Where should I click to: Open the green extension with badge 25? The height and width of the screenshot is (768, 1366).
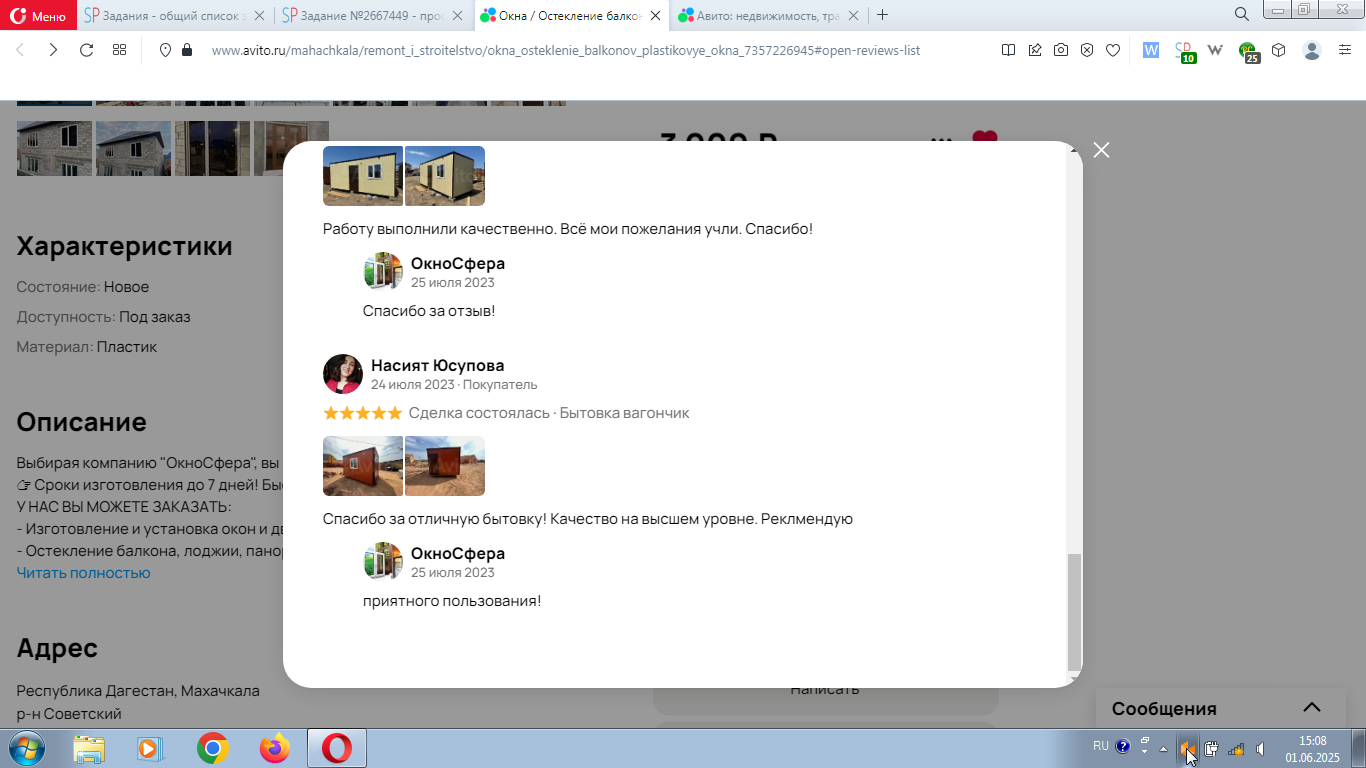[1249, 52]
